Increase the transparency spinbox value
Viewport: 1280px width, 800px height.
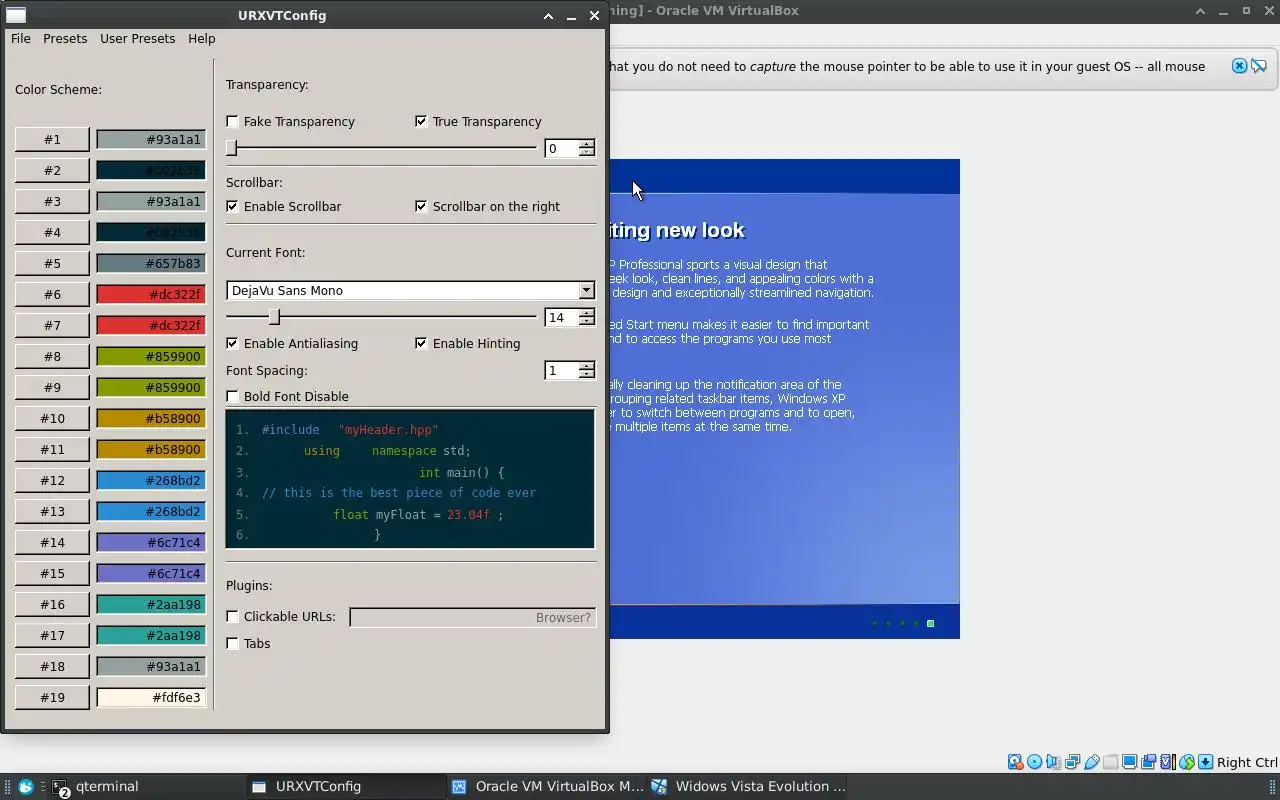point(587,144)
